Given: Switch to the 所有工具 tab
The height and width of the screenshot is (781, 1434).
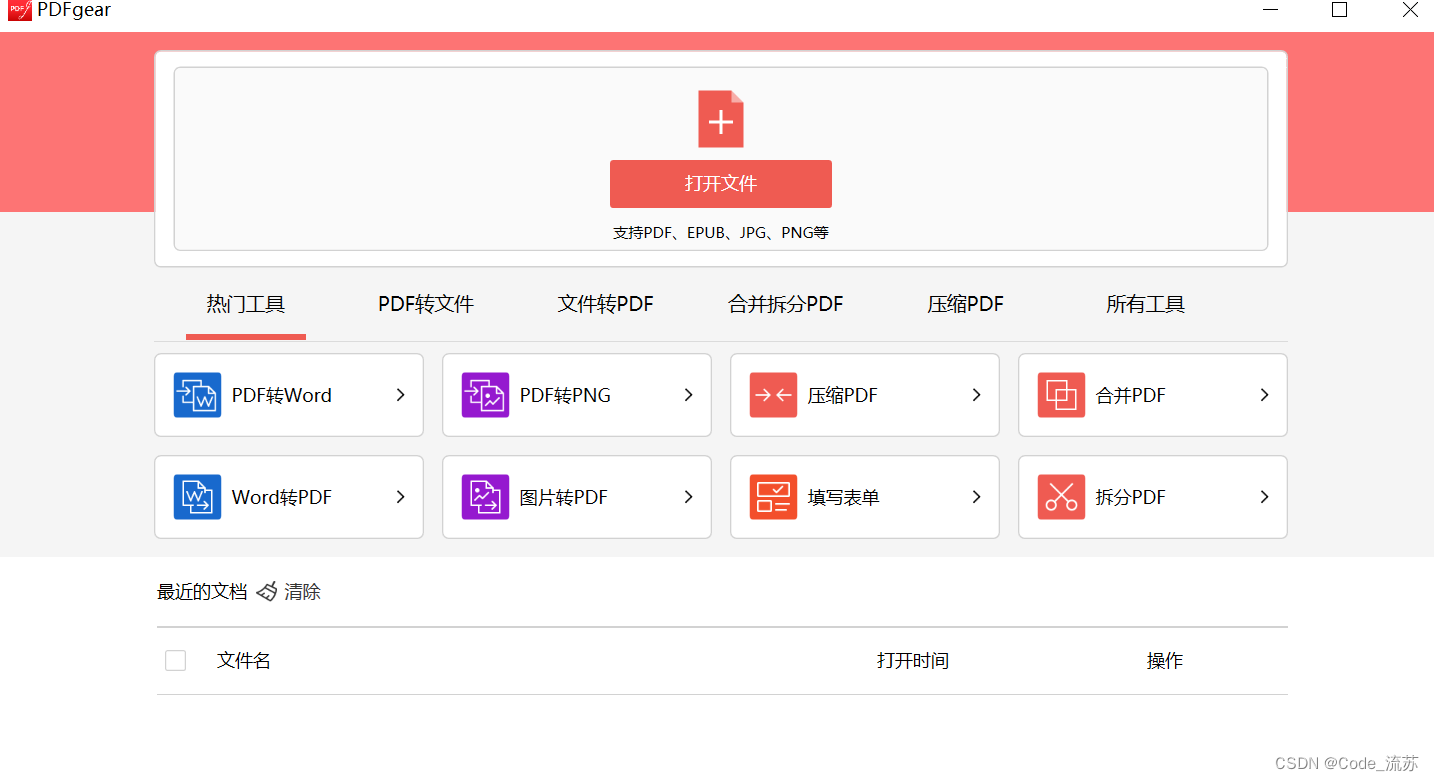Looking at the screenshot, I should (1145, 304).
